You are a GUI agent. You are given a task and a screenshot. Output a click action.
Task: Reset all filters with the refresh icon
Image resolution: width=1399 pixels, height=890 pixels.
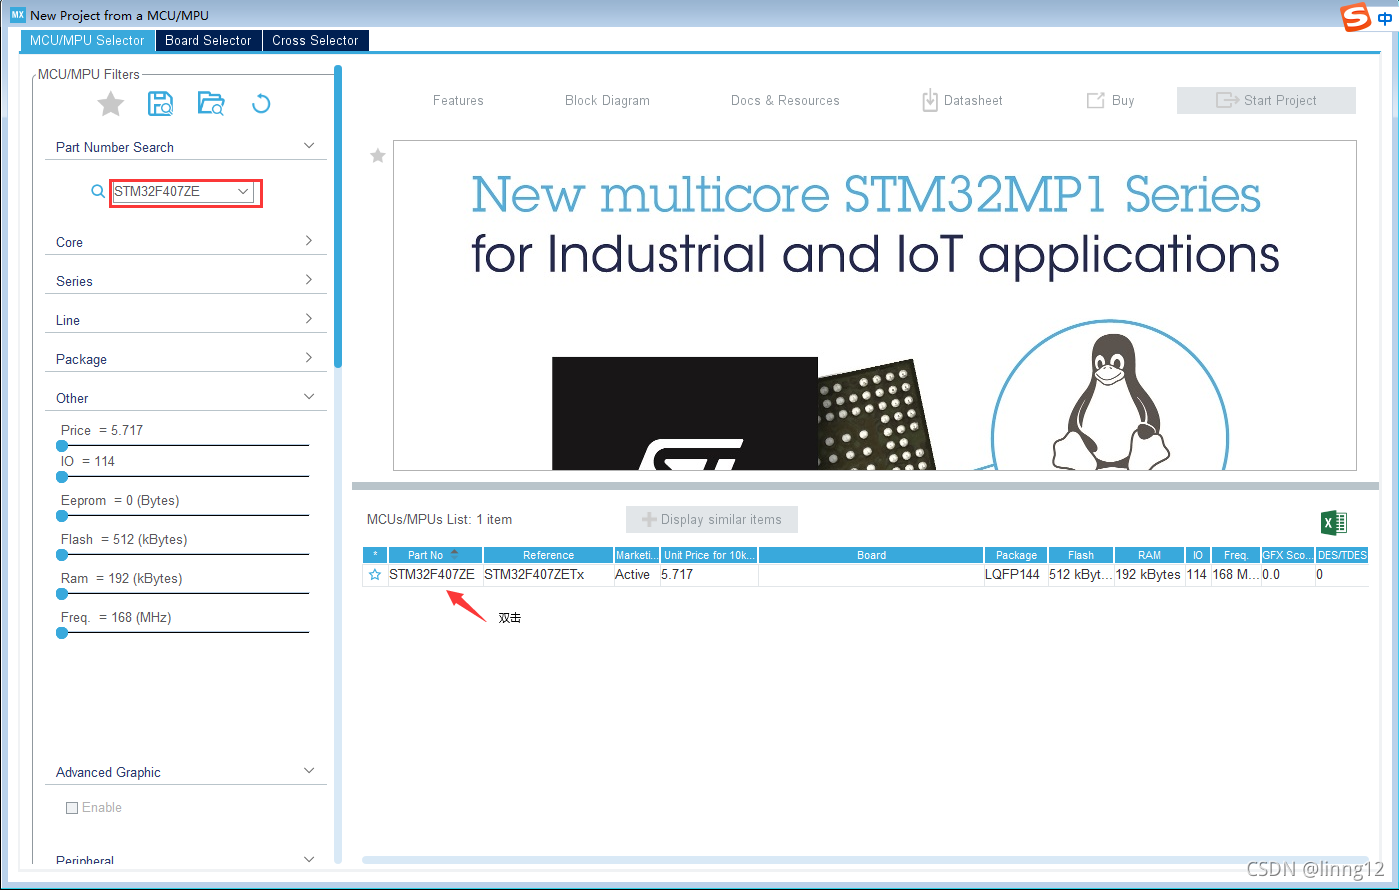pos(261,103)
